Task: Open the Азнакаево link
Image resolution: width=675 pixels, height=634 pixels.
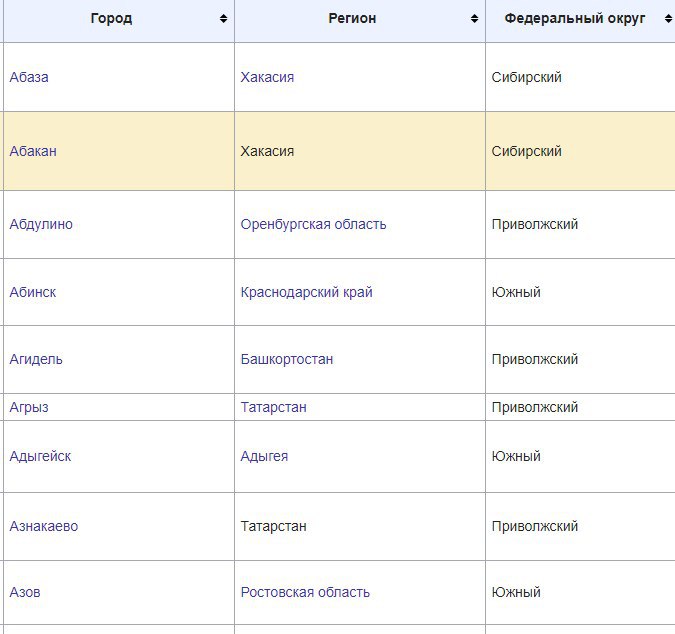Action: [44, 527]
